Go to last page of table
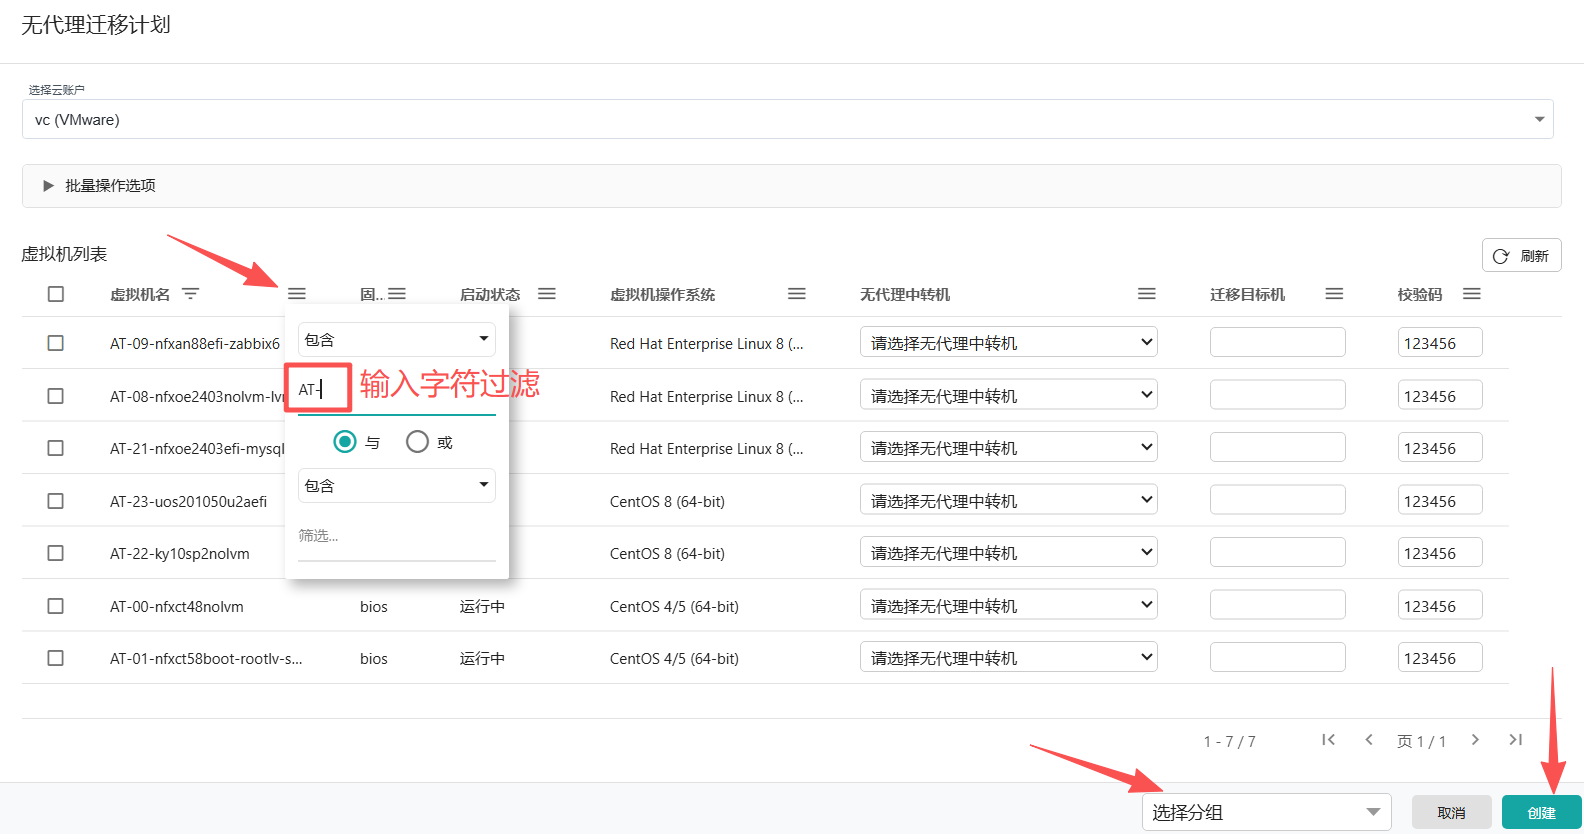Image resolution: width=1584 pixels, height=834 pixels. [1516, 740]
